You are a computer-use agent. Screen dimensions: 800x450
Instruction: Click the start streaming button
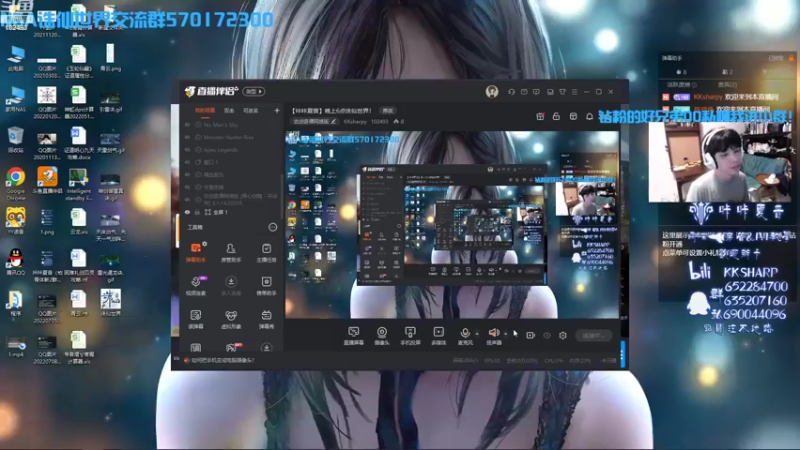point(594,335)
